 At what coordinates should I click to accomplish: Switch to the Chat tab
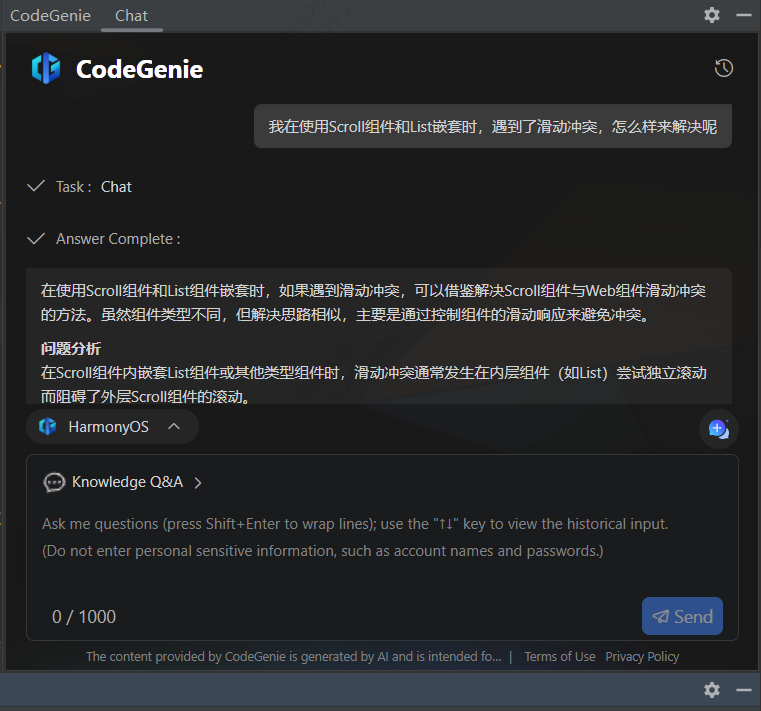[x=132, y=16]
